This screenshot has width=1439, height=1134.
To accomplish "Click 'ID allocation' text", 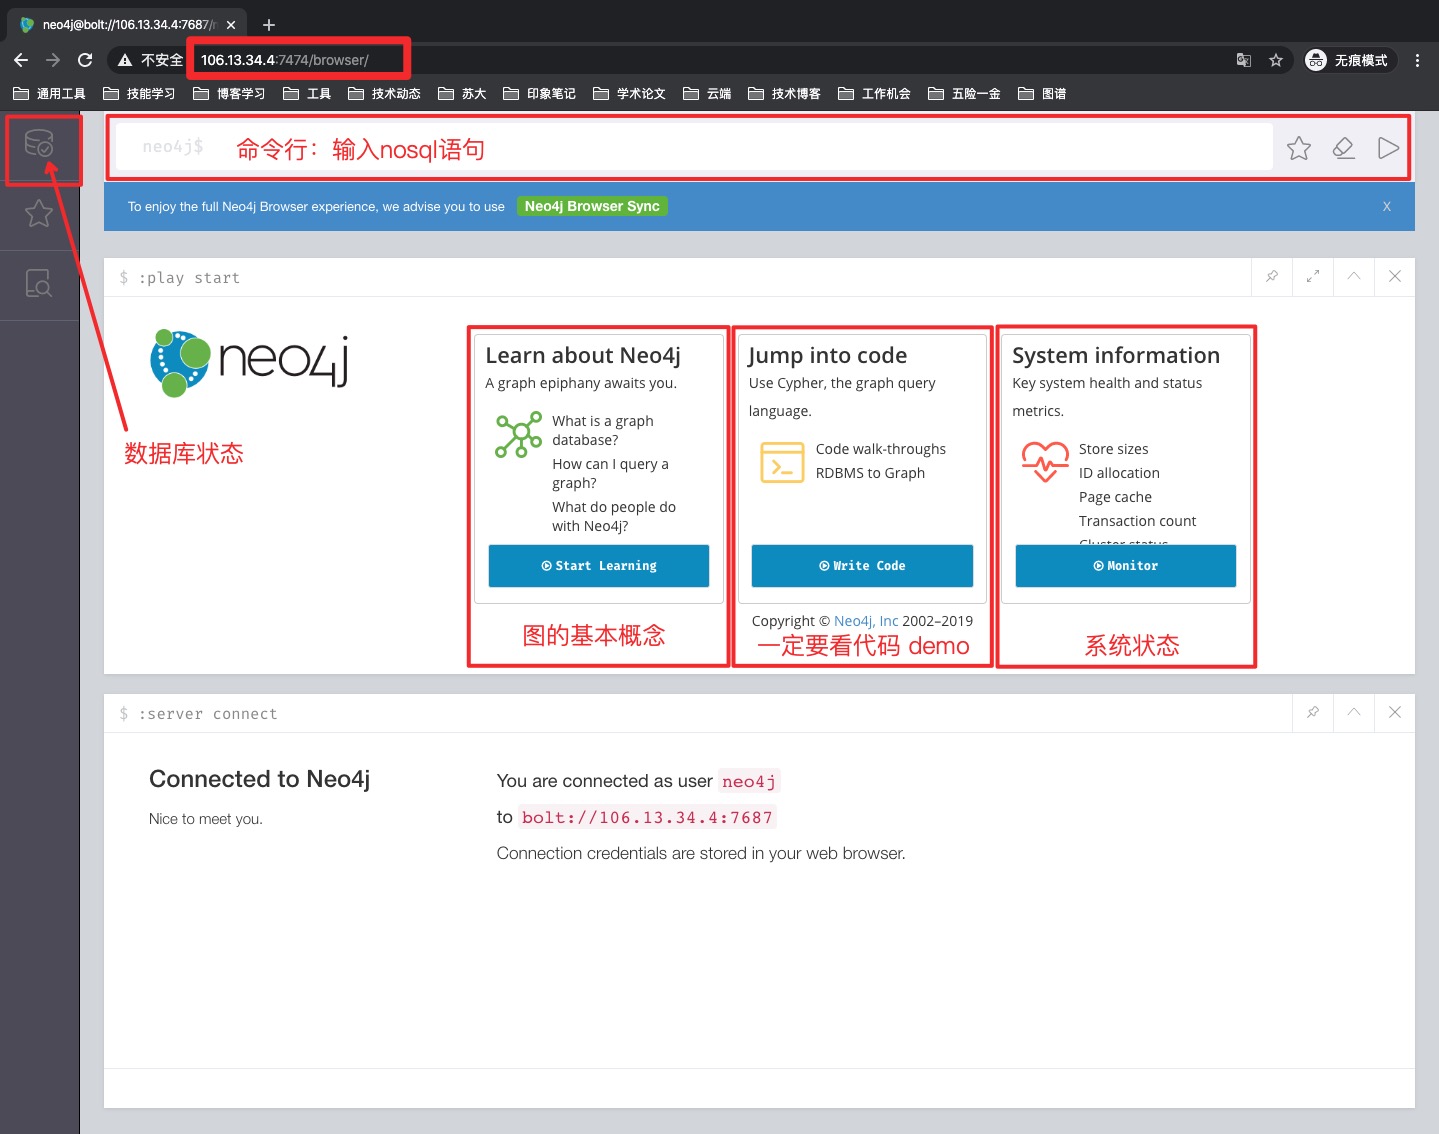I will coord(1119,473).
